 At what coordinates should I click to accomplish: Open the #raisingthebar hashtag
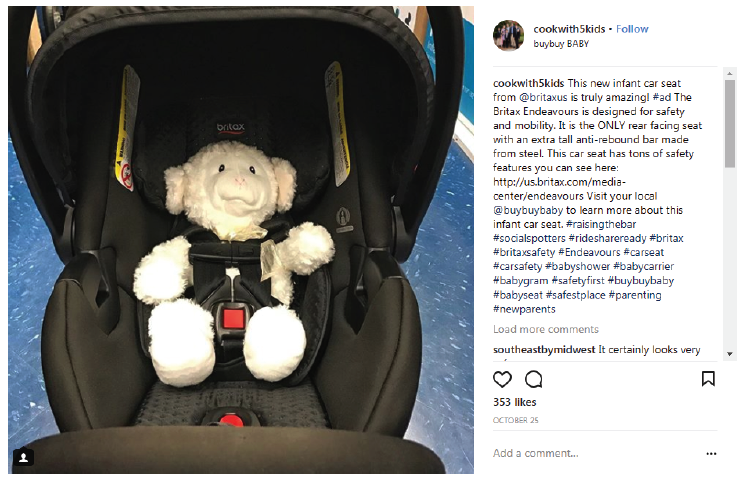(601, 224)
